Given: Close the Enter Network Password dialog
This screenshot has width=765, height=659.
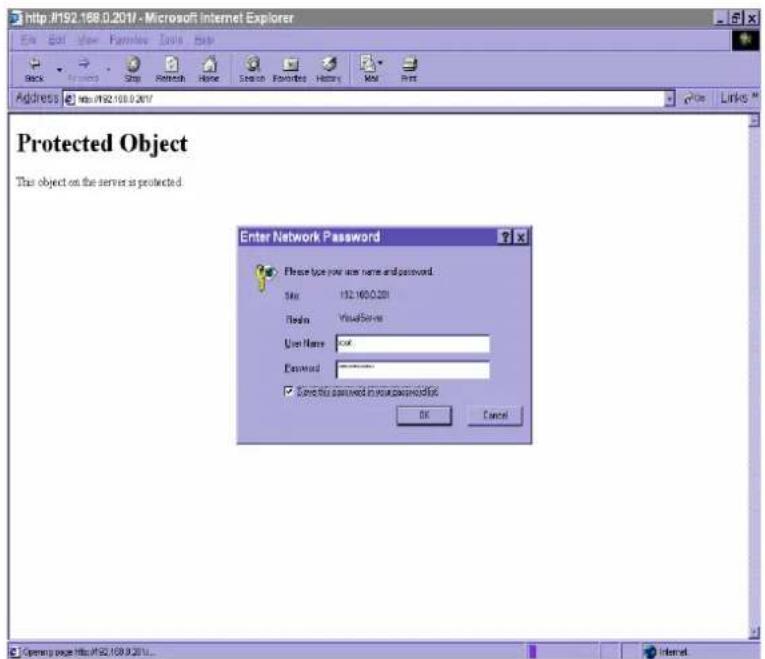Looking at the screenshot, I should click(x=521, y=238).
